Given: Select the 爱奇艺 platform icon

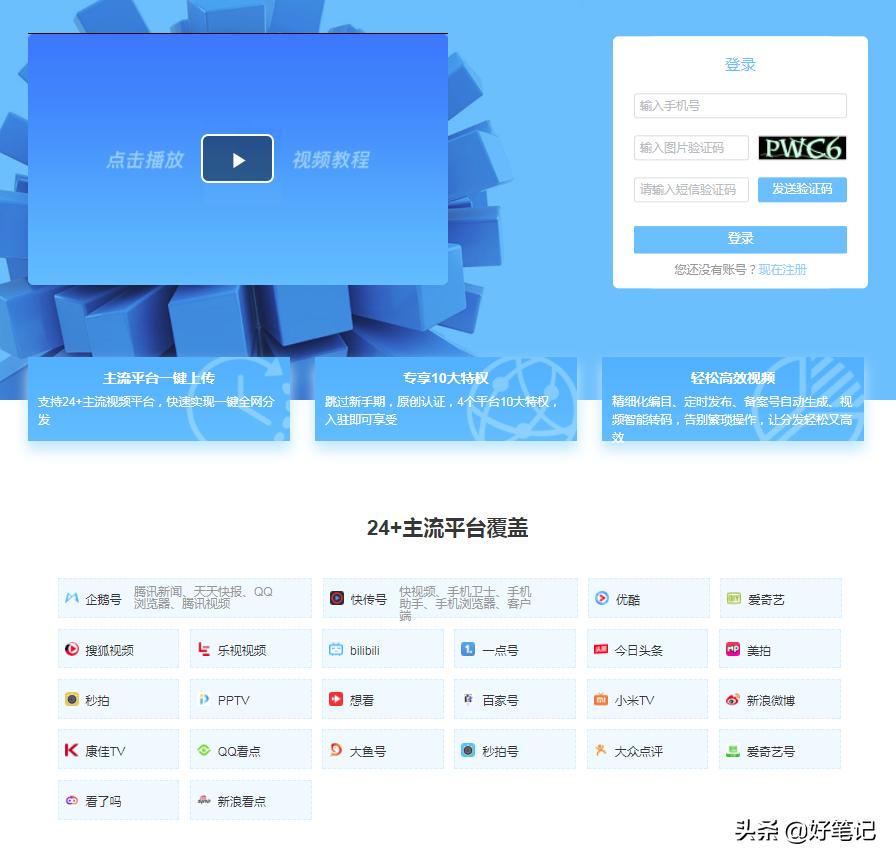Looking at the screenshot, I should tap(779, 598).
